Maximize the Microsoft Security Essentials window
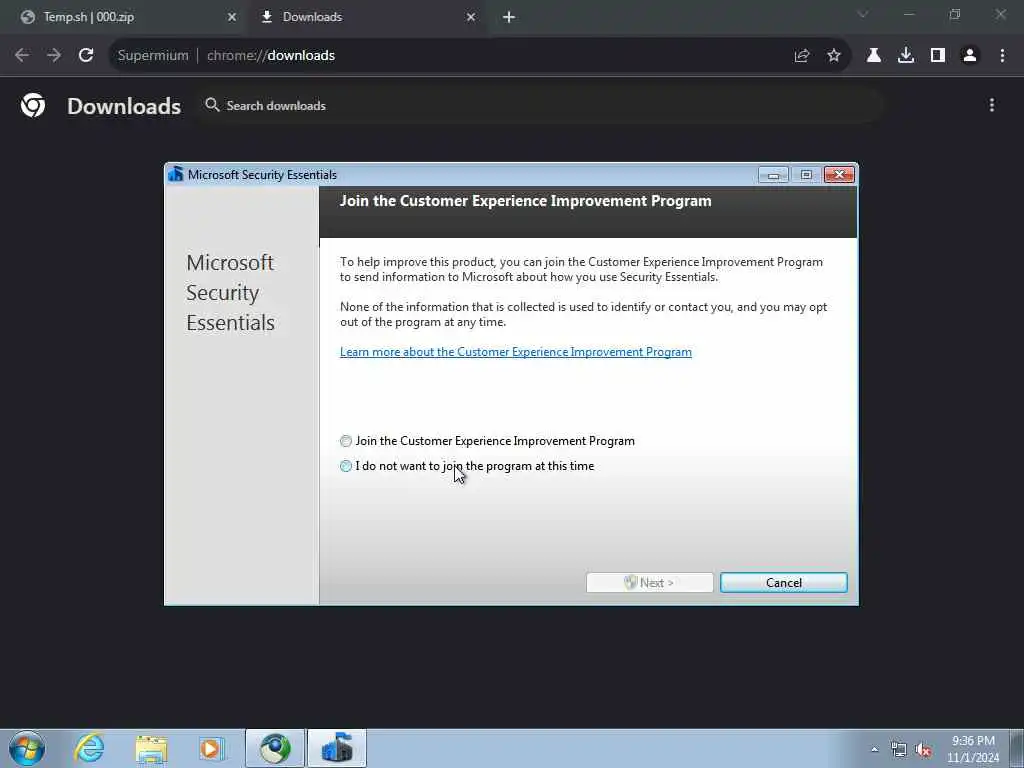 tap(806, 174)
